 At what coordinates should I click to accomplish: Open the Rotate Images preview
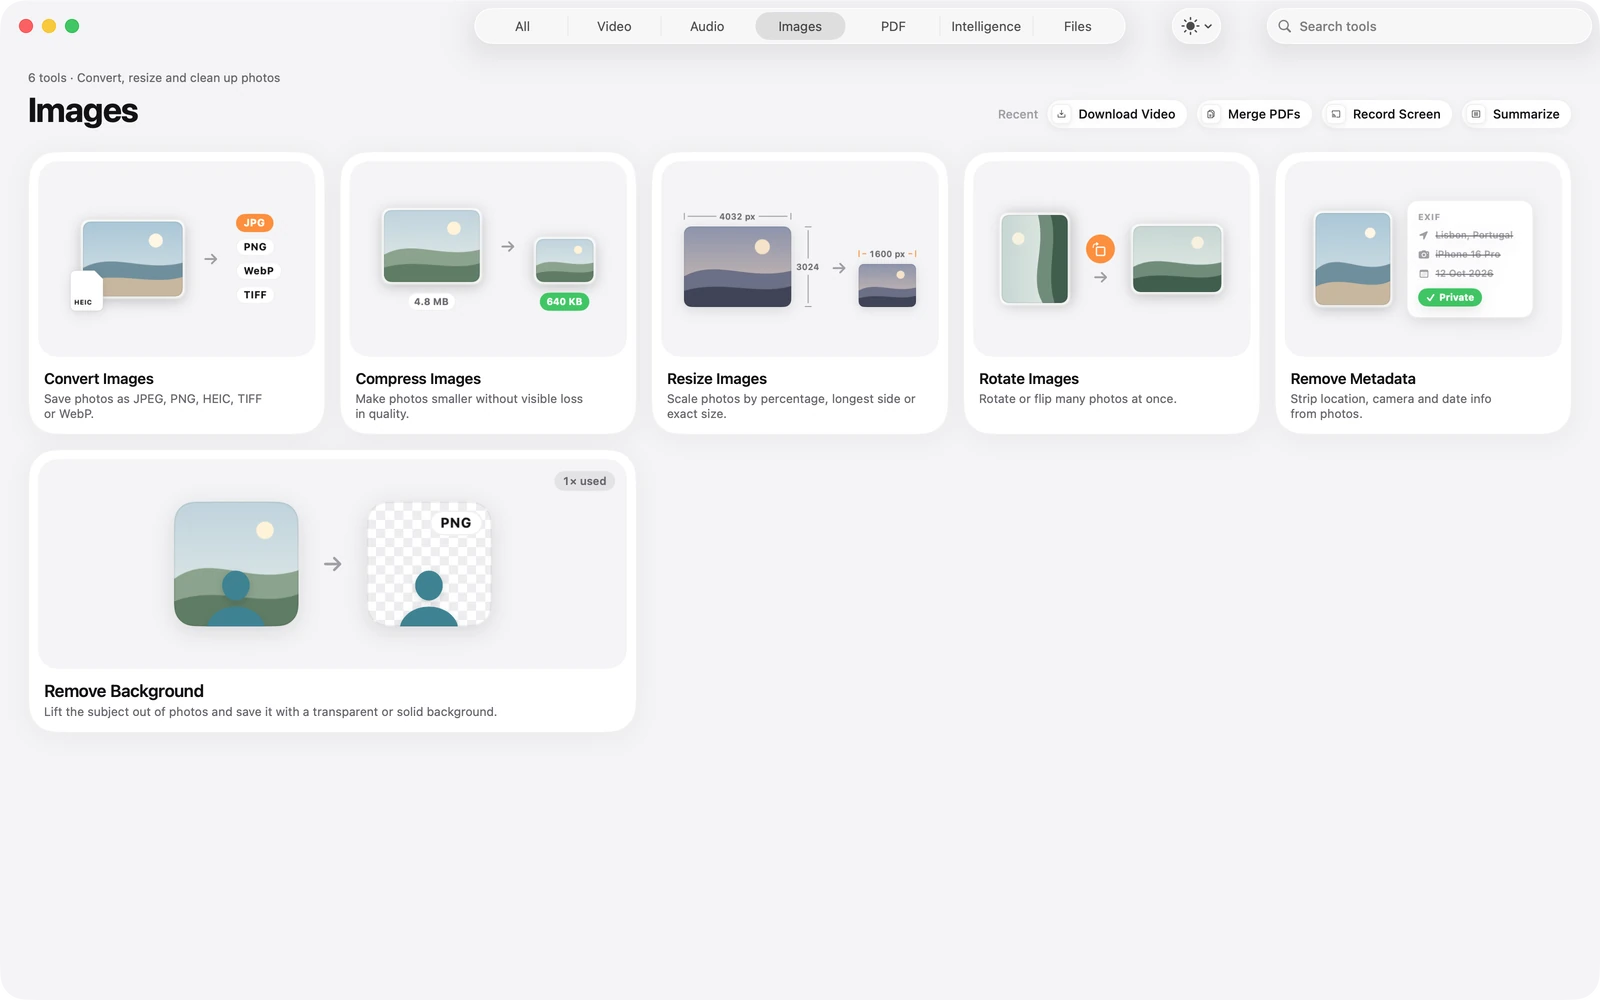(1111, 259)
